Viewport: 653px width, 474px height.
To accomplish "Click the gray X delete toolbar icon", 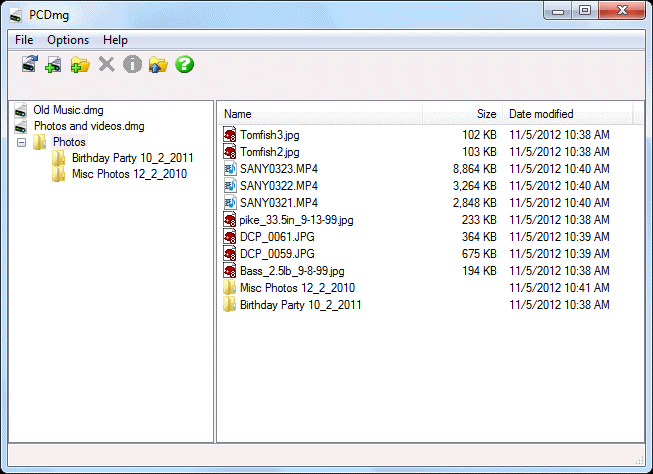I will (107, 65).
